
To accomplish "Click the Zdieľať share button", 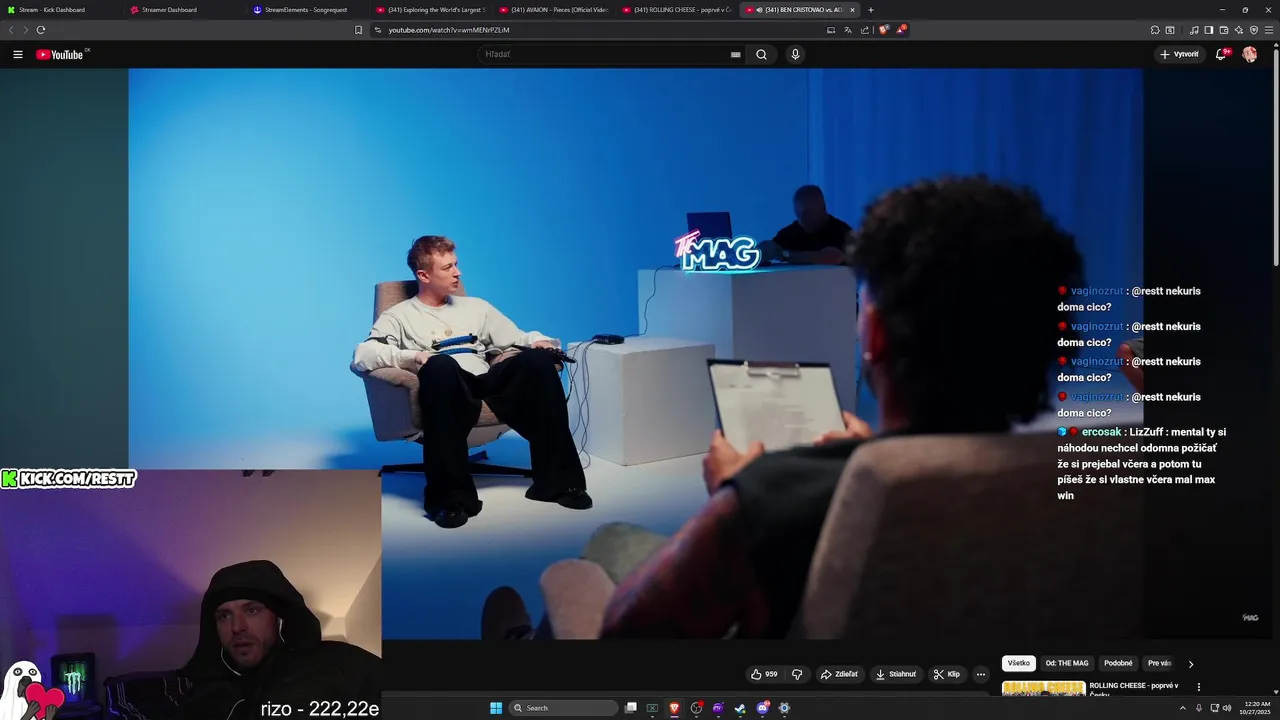I will pyautogui.click(x=839, y=674).
